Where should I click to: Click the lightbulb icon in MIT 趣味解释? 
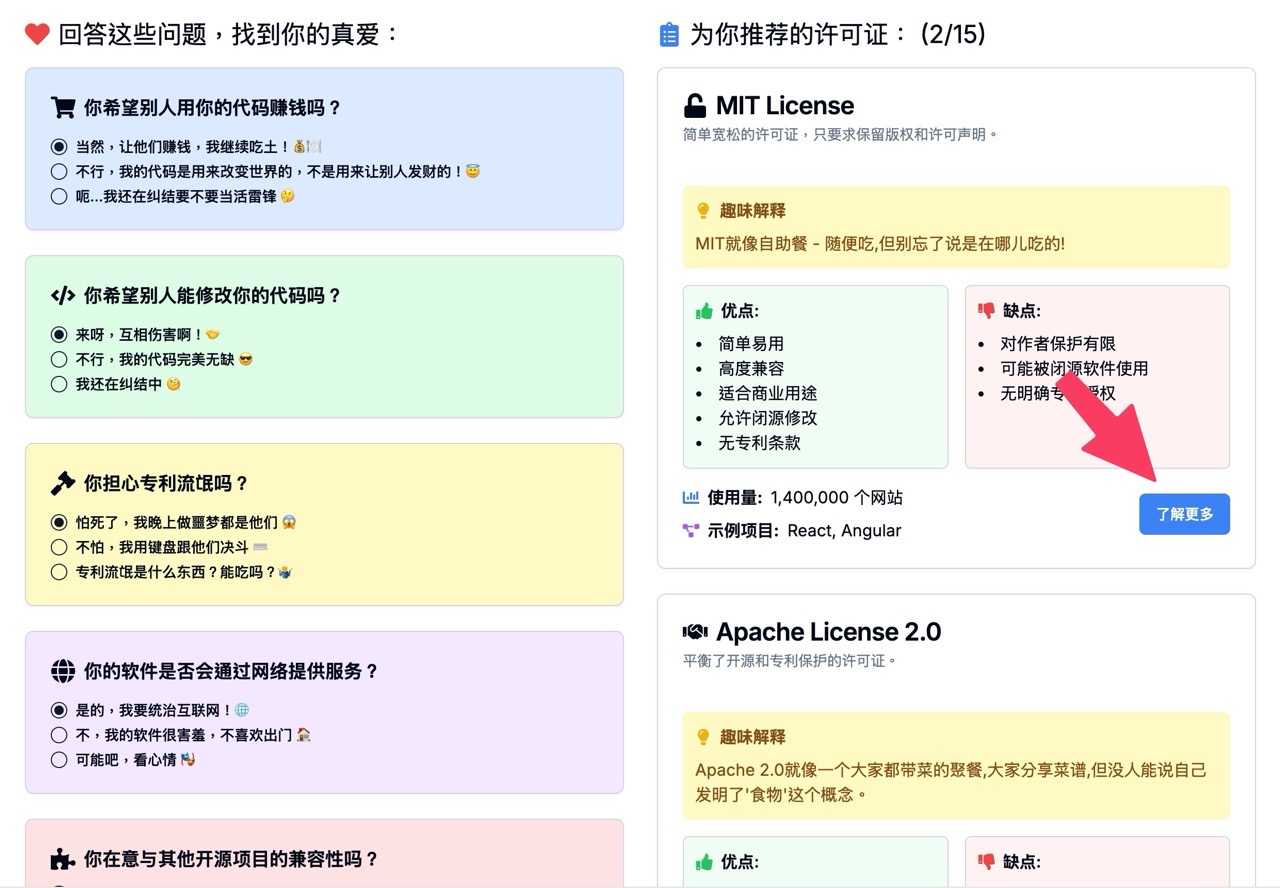703,211
